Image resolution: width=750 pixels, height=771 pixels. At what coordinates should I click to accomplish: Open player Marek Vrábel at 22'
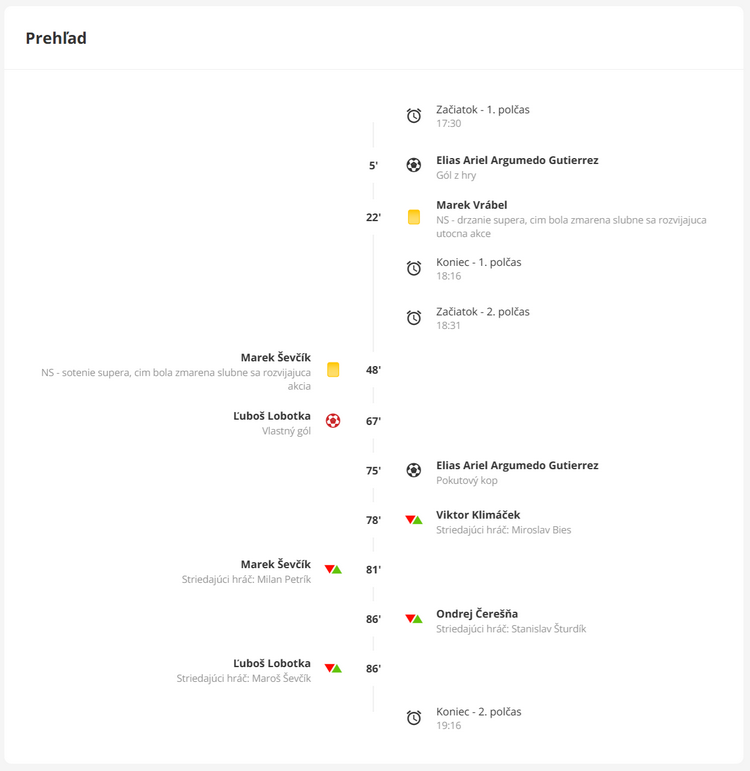tap(471, 205)
